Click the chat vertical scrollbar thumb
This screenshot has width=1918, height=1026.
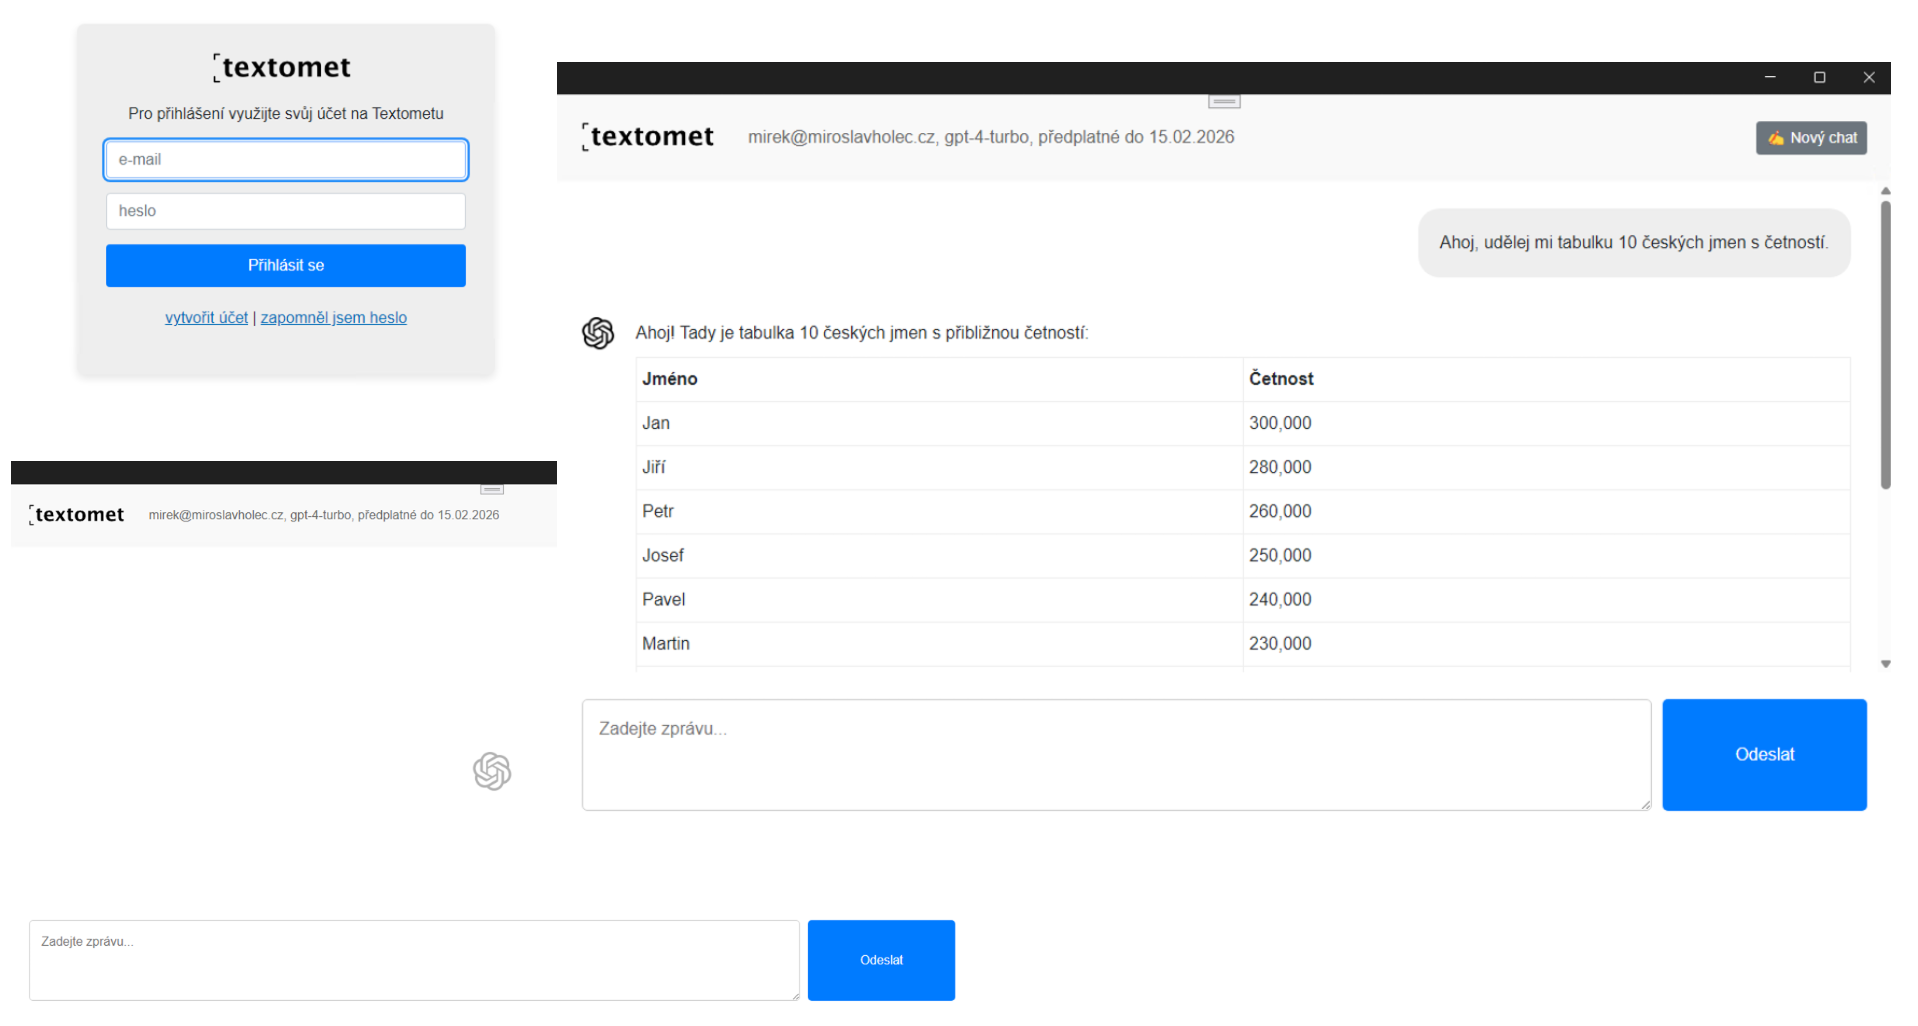(1885, 345)
